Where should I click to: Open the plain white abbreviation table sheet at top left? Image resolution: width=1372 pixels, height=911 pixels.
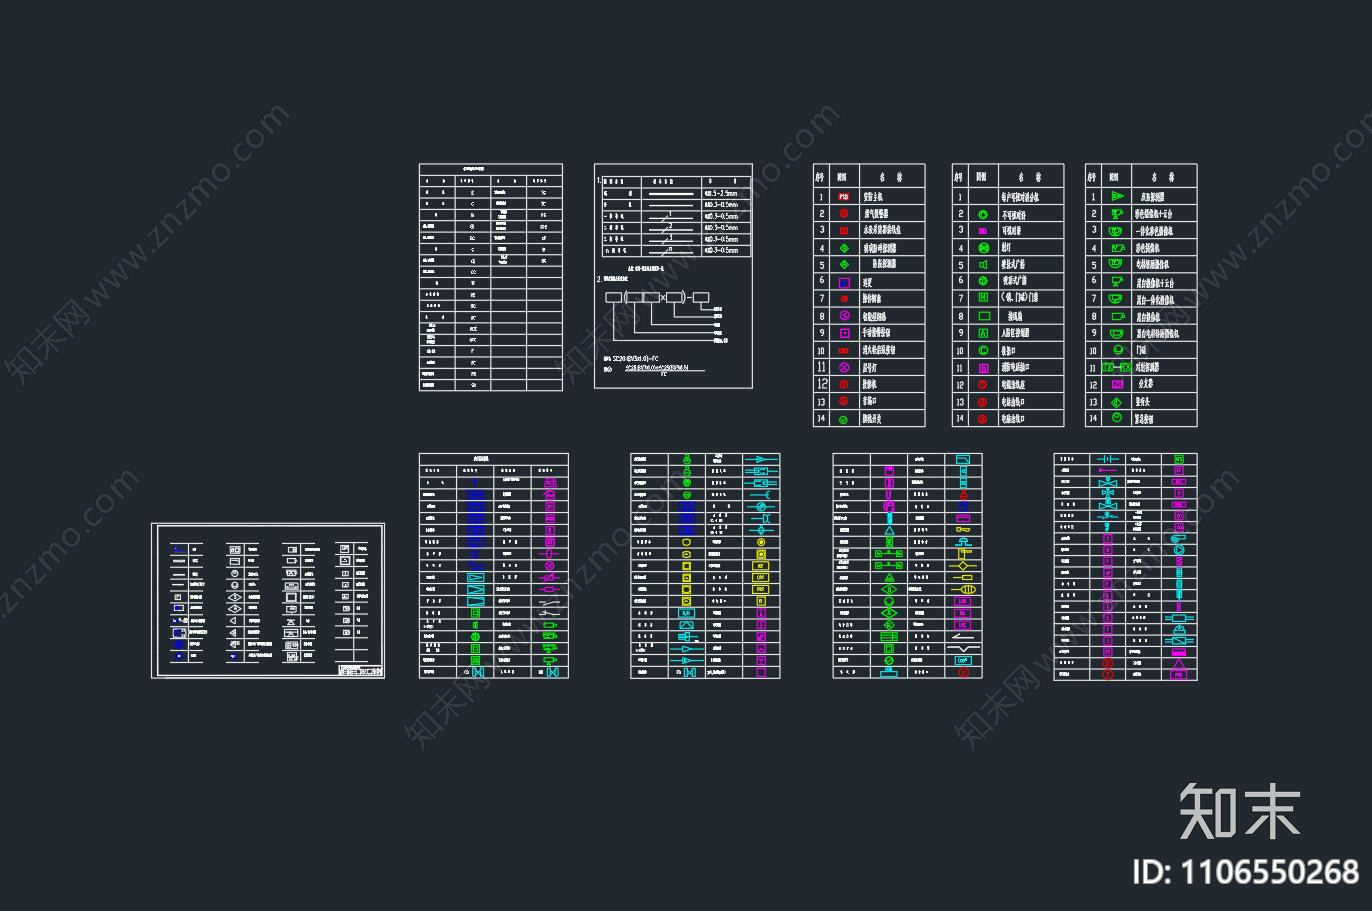(491, 277)
